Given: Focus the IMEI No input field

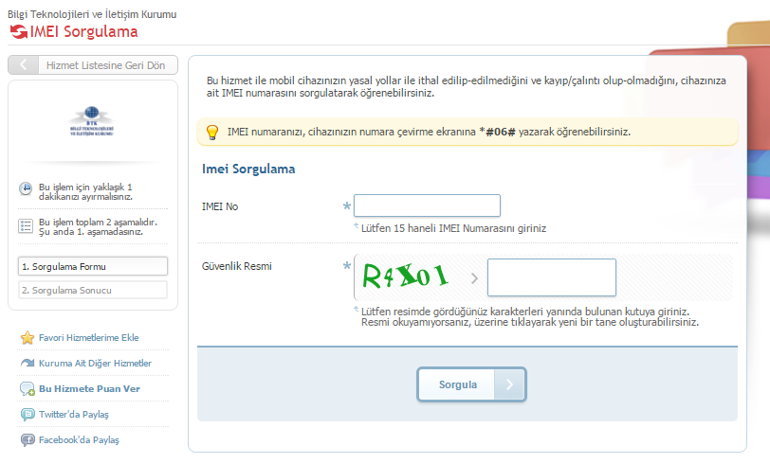Looking at the screenshot, I should [427, 206].
